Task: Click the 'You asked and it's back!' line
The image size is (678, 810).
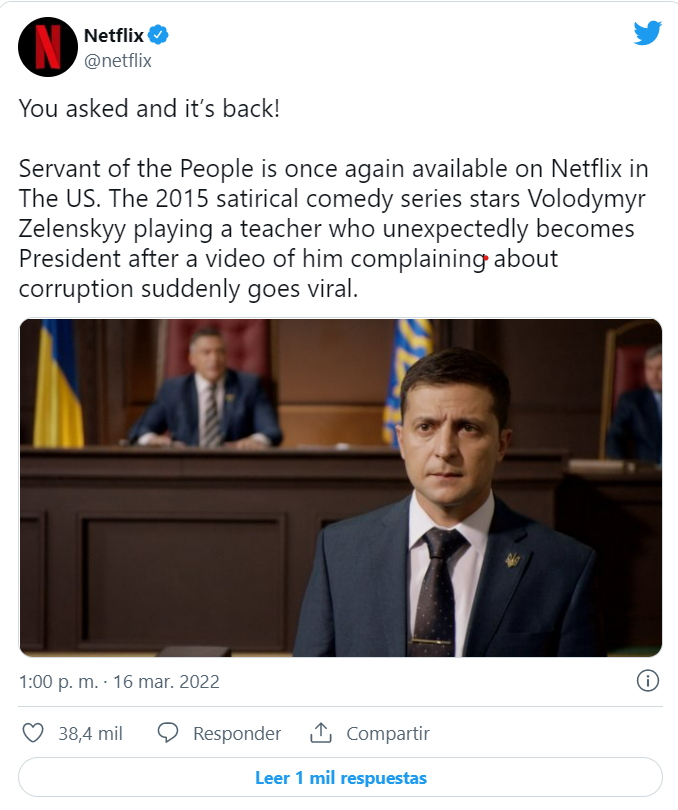Action: pos(149,108)
